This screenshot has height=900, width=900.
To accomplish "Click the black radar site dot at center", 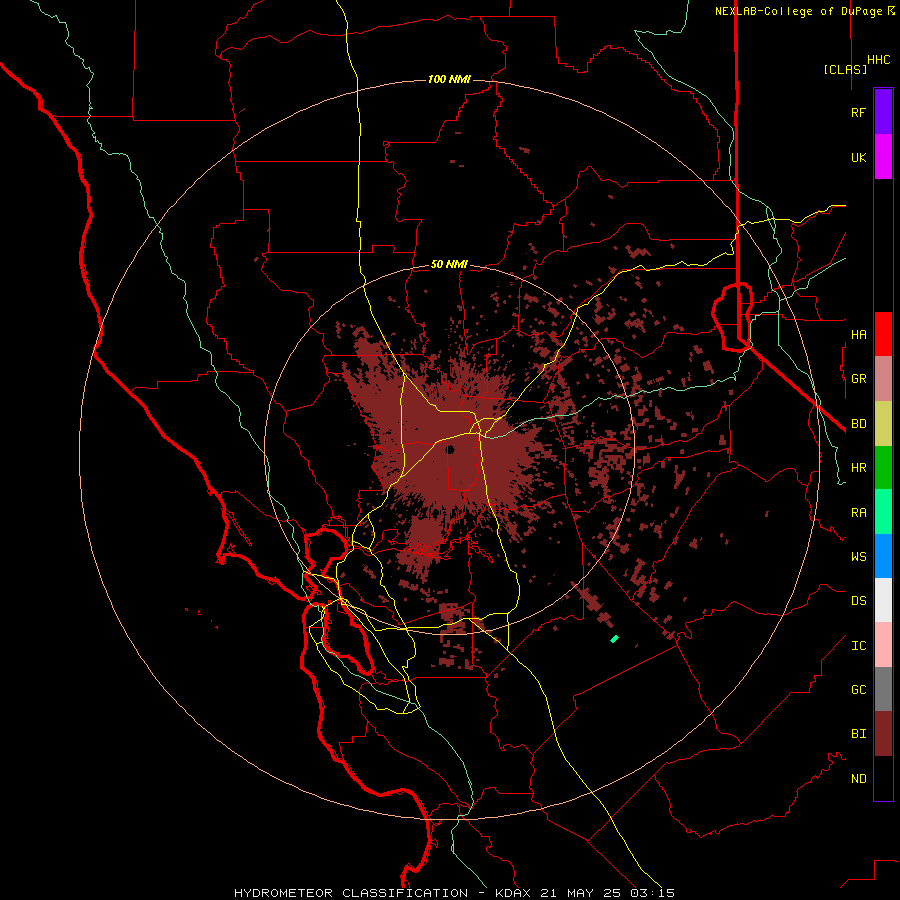I will (x=451, y=449).
